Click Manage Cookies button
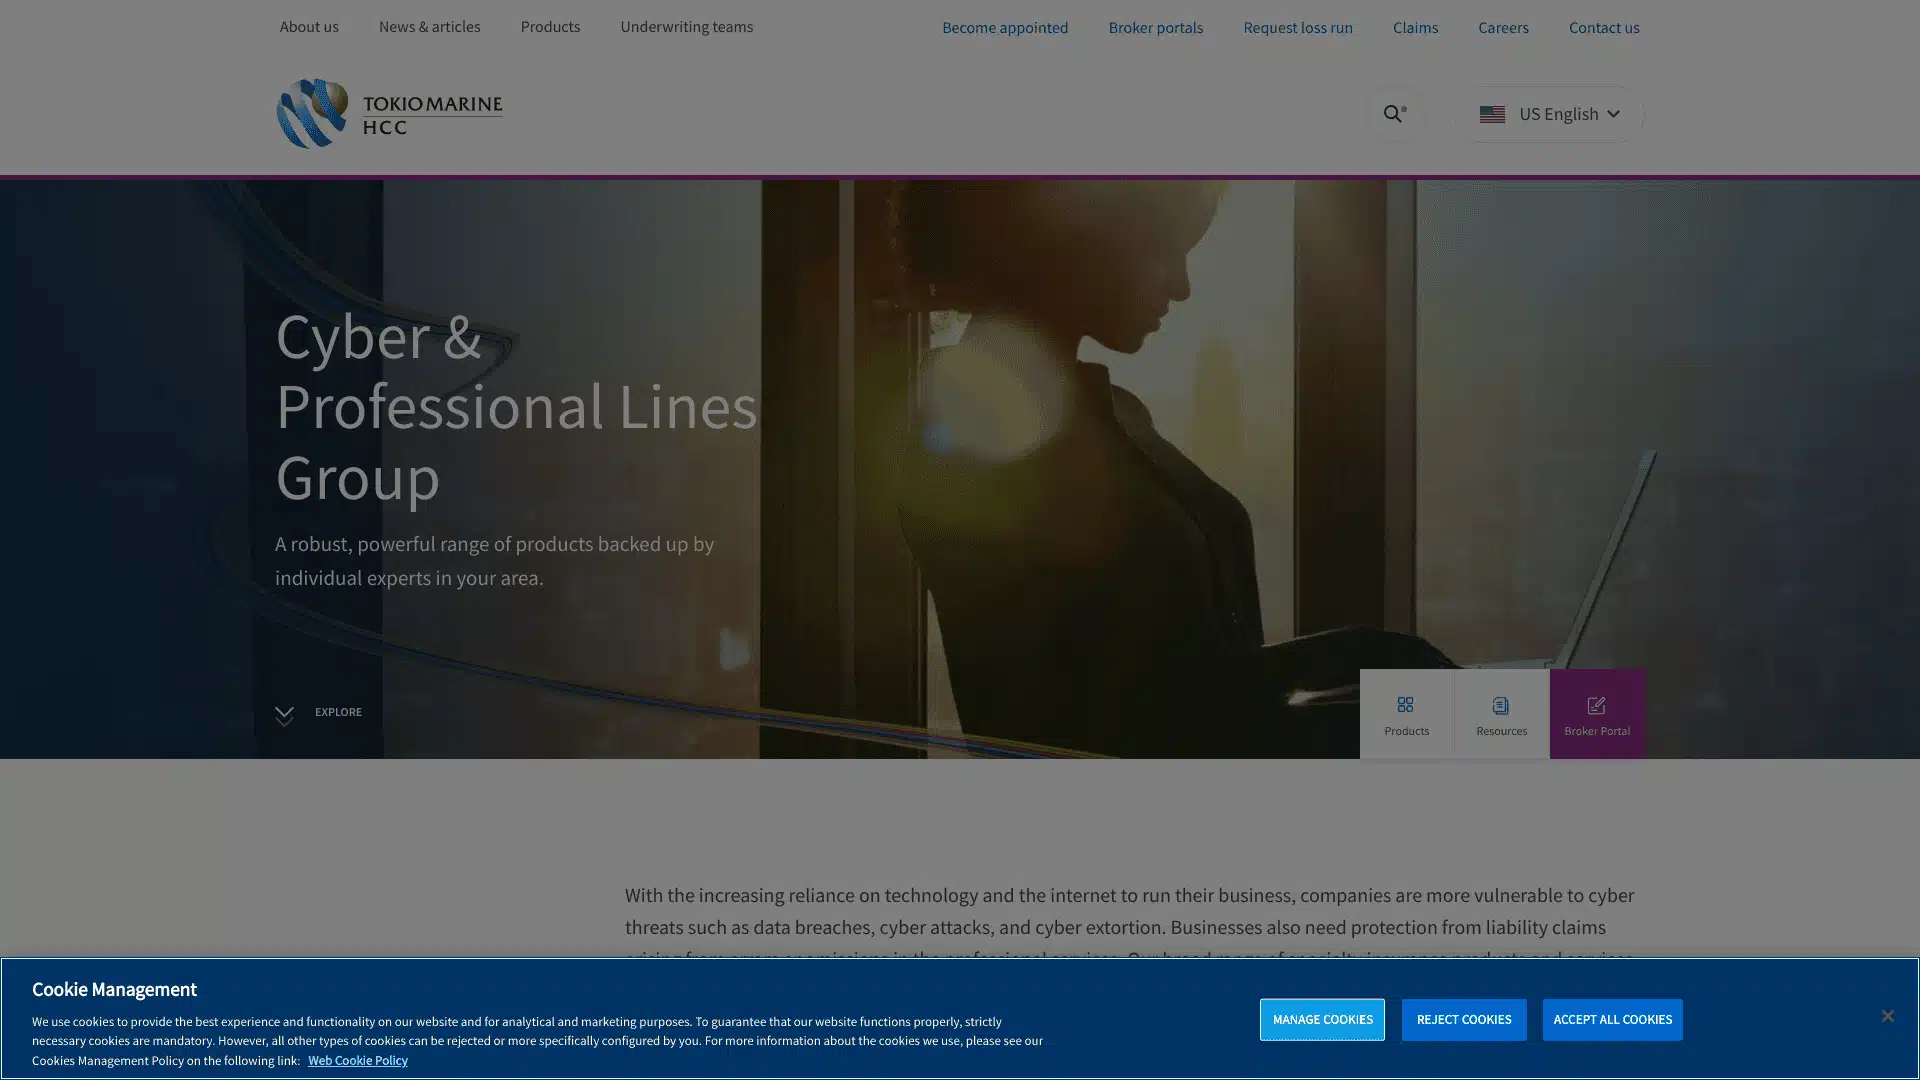 click(1321, 1020)
